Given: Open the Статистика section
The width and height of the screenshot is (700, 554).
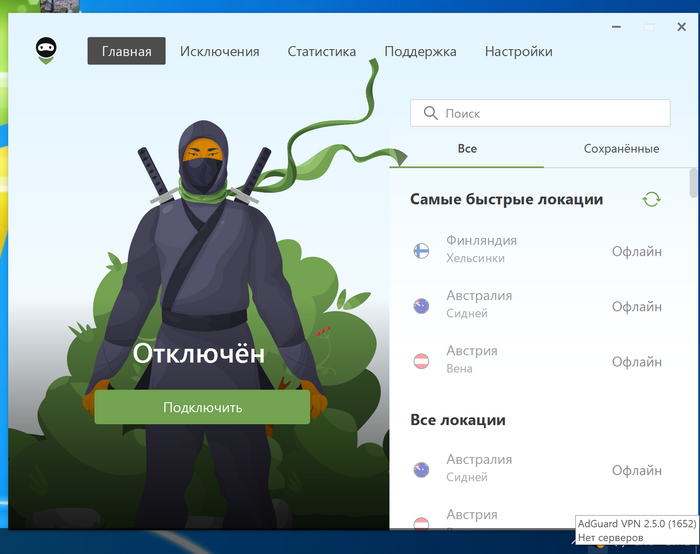Looking at the screenshot, I should pos(321,51).
